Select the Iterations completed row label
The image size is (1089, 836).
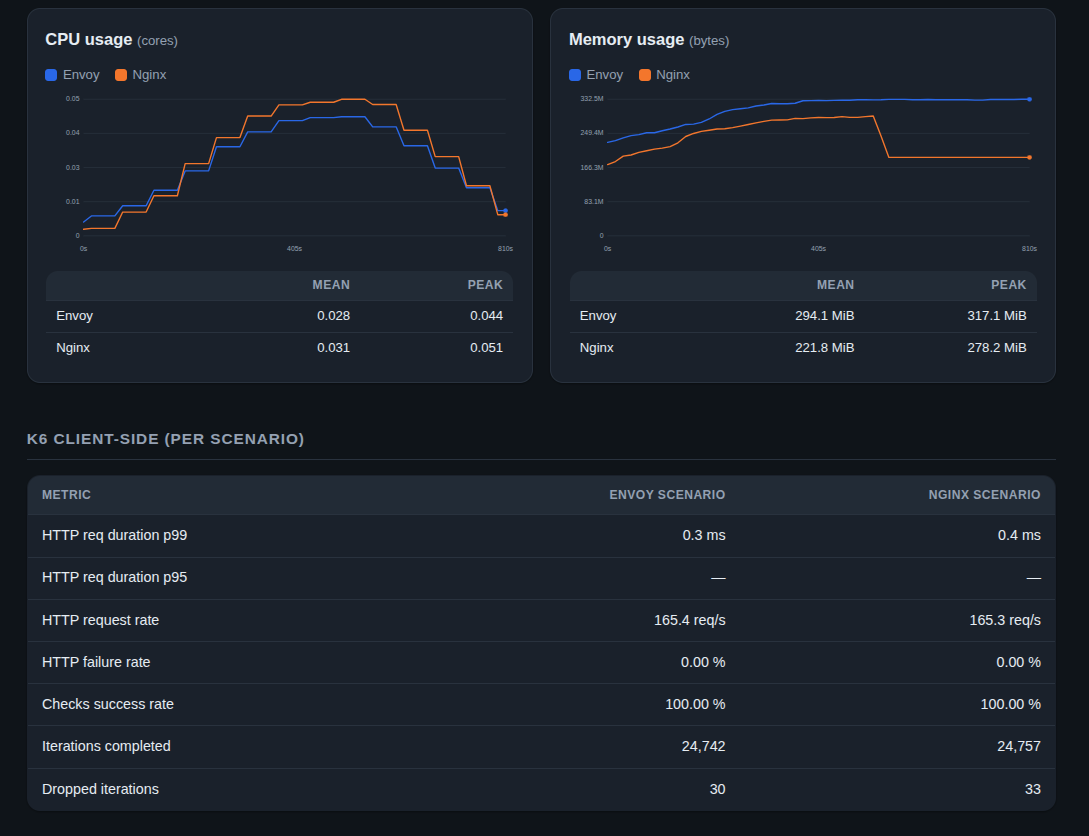click(x=106, y=746)
